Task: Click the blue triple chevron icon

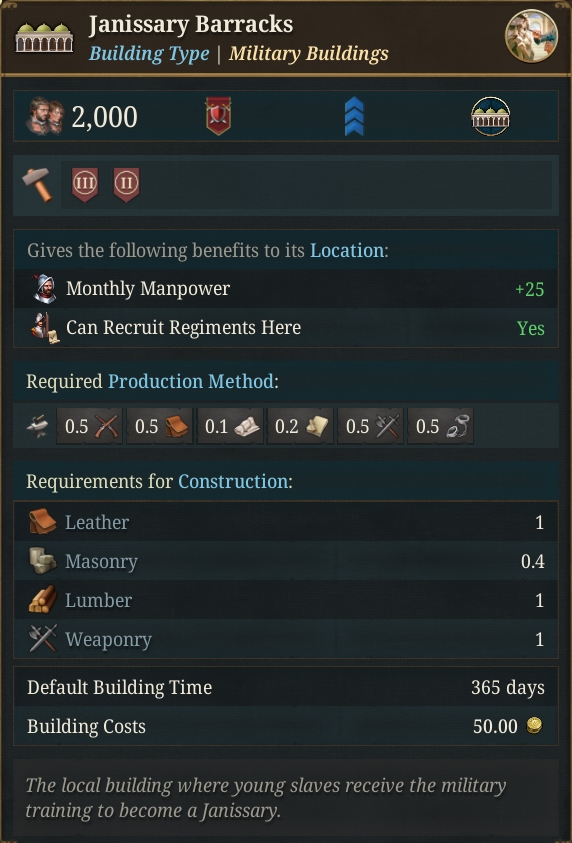Action: tap(354, 116)
